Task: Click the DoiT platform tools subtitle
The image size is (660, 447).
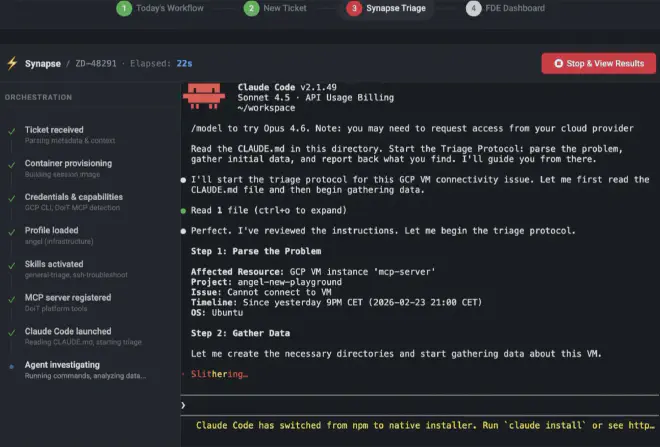Action: tap(56, 309)
